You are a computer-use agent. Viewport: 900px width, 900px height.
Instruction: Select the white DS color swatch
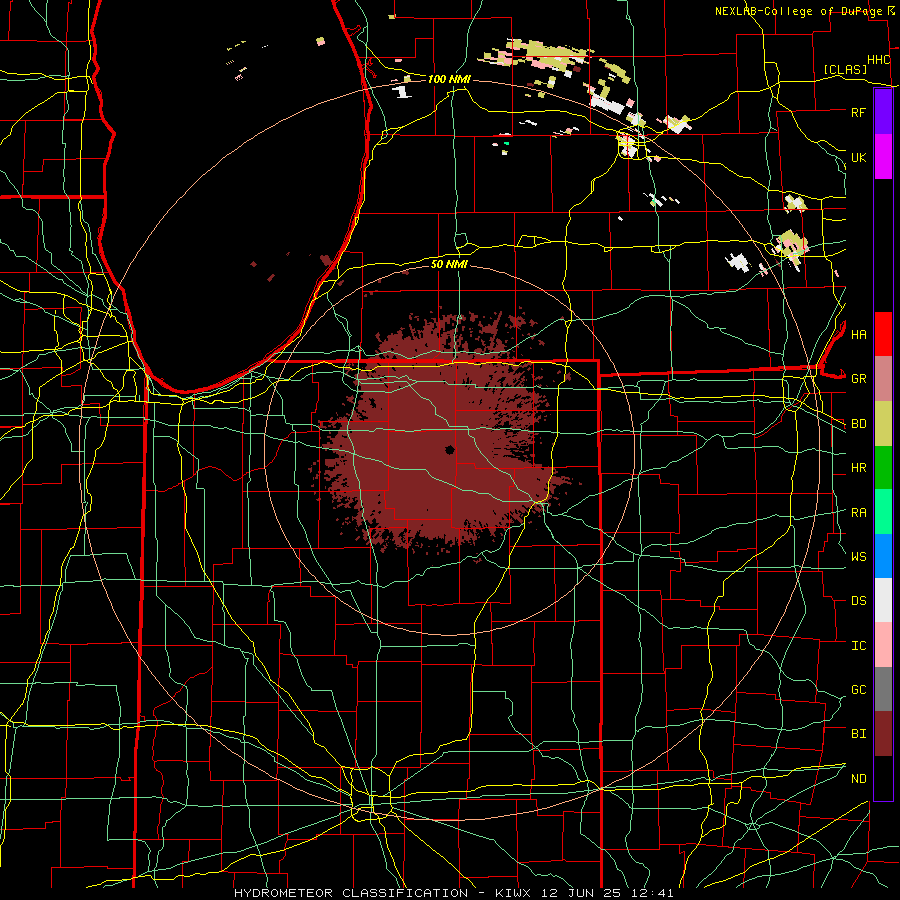883,600
